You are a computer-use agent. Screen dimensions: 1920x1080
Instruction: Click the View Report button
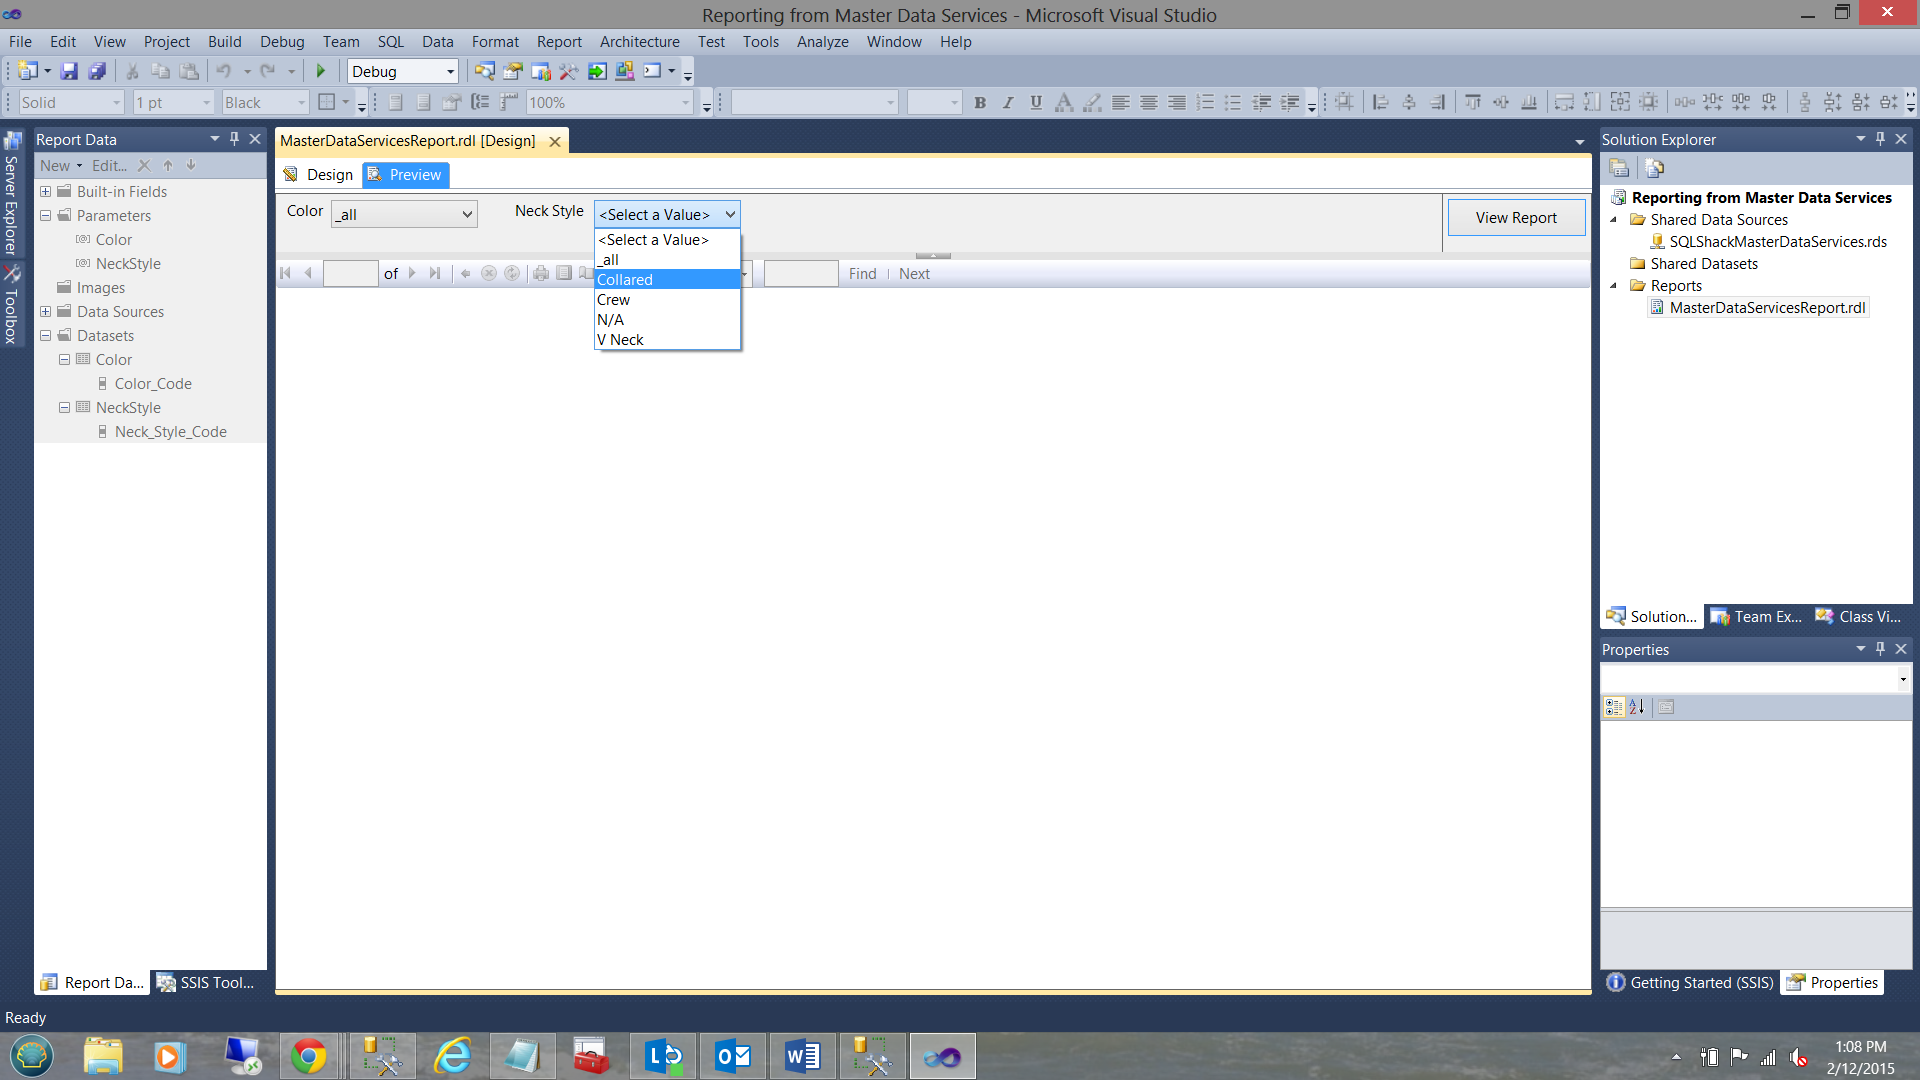coord(1515,217)
